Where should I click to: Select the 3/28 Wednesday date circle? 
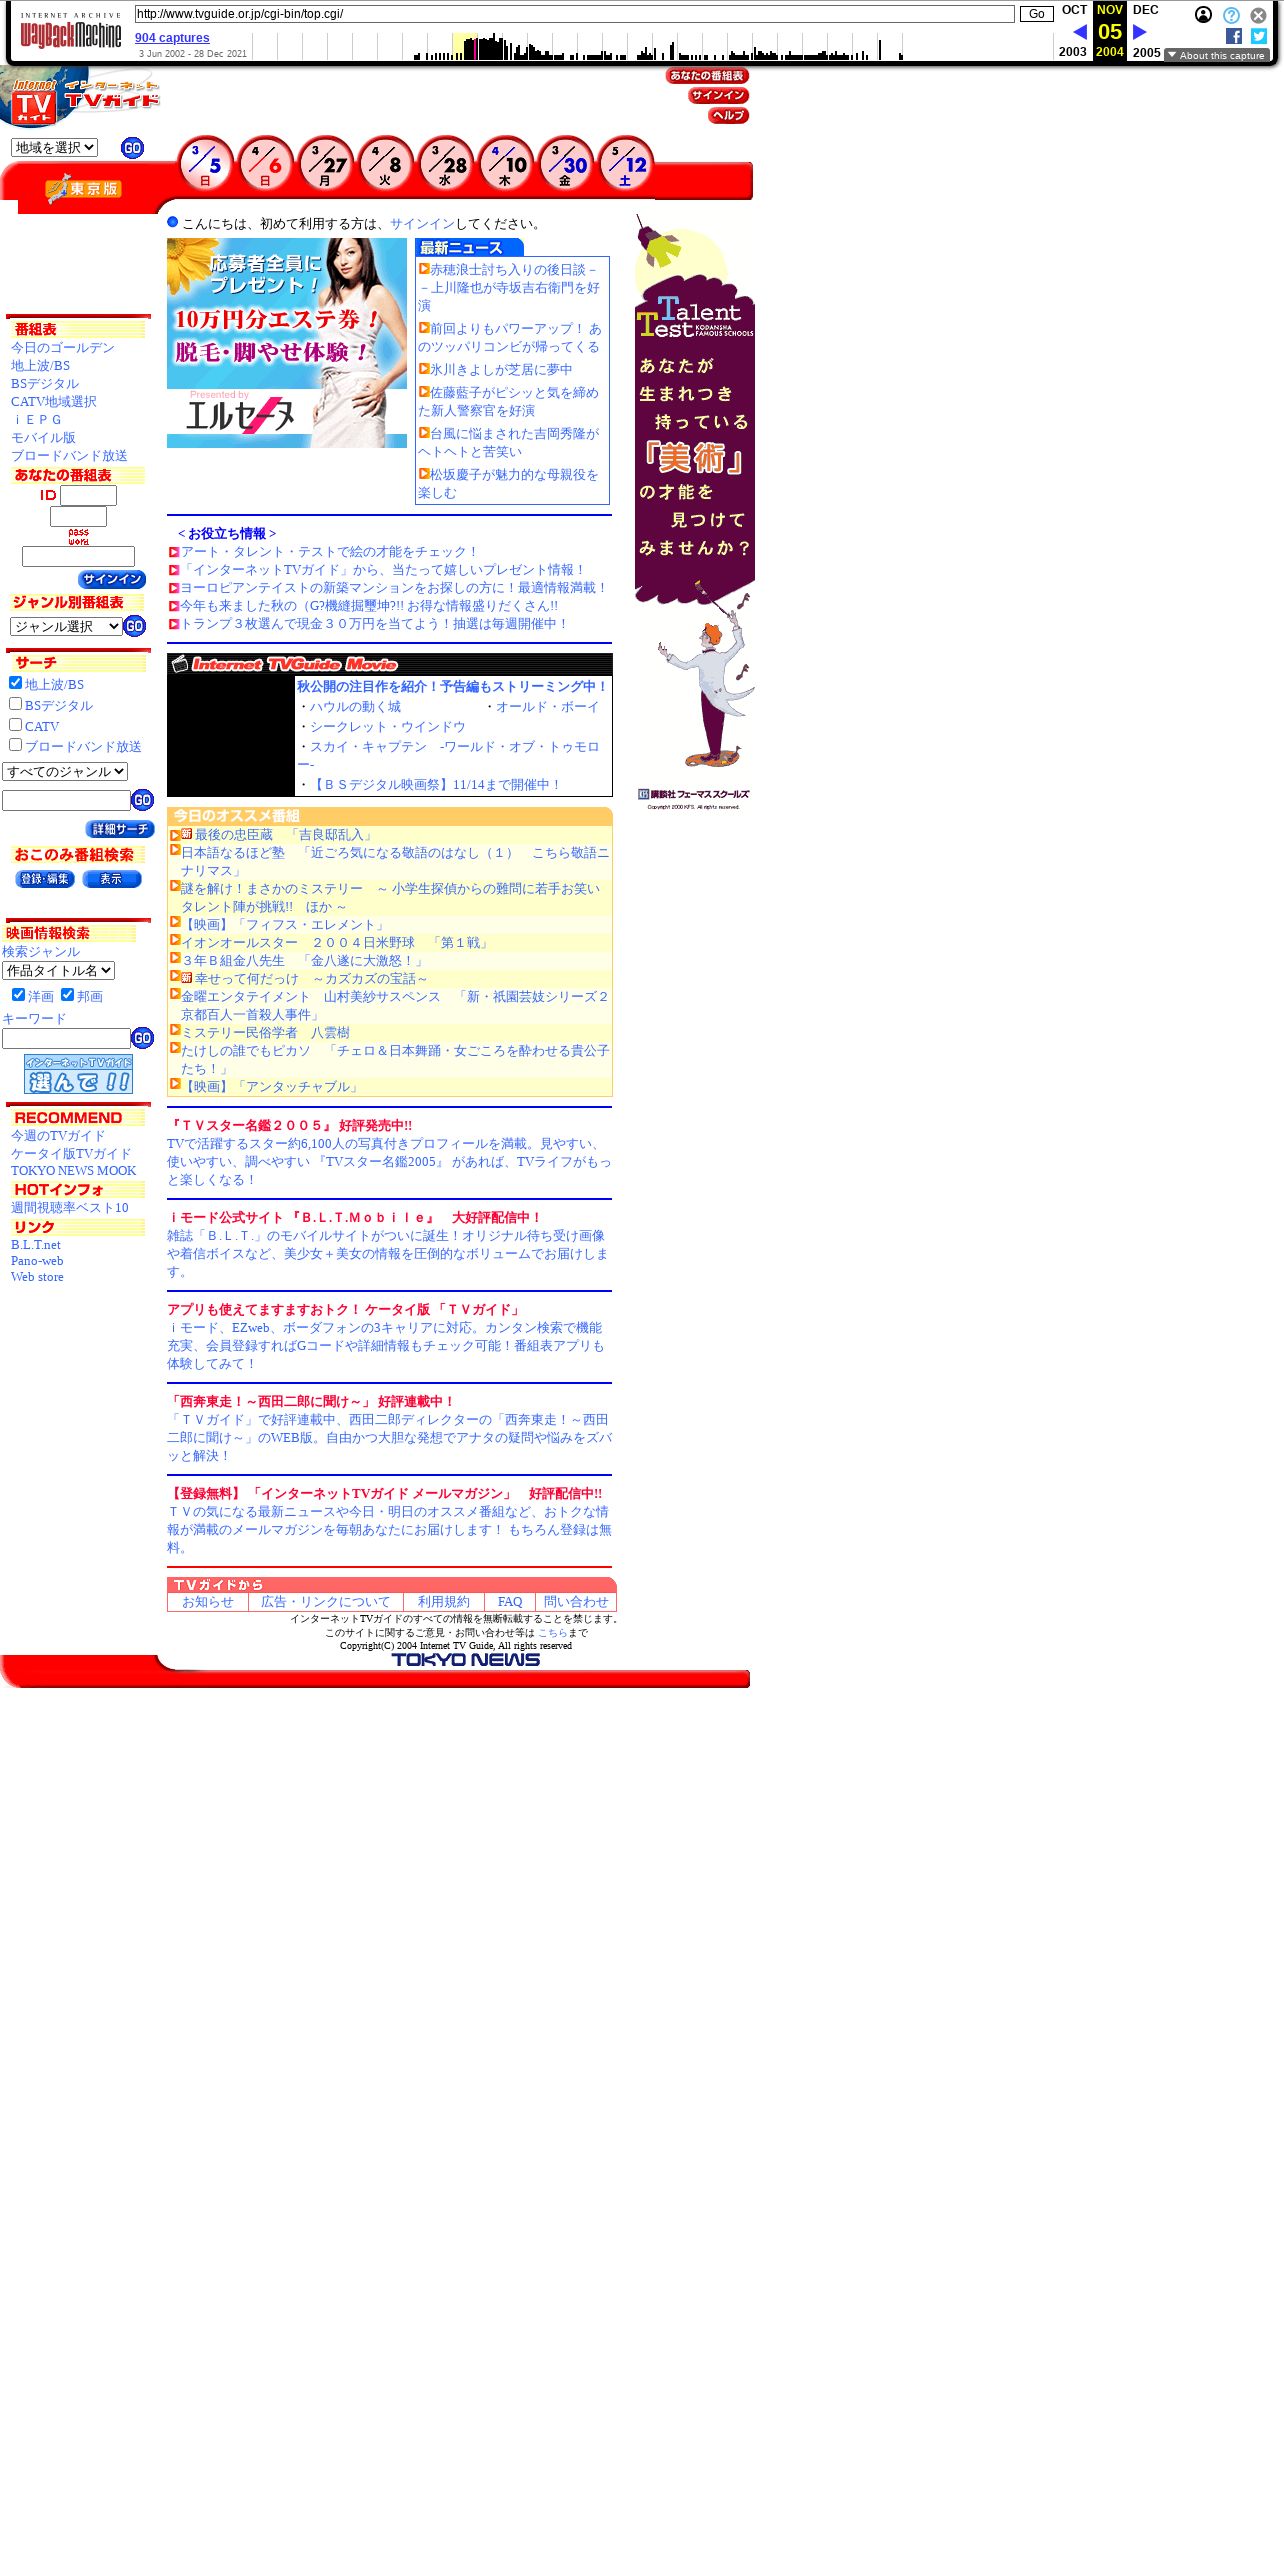[x=446, y=163]
